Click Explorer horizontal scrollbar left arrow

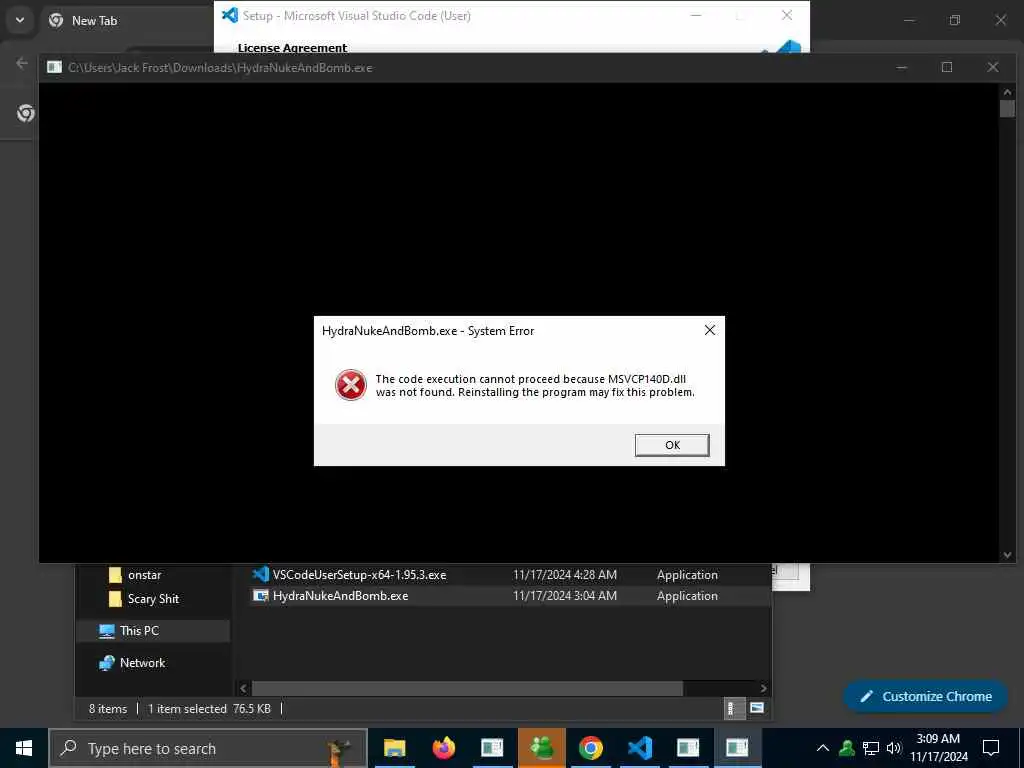click(244, 688)
